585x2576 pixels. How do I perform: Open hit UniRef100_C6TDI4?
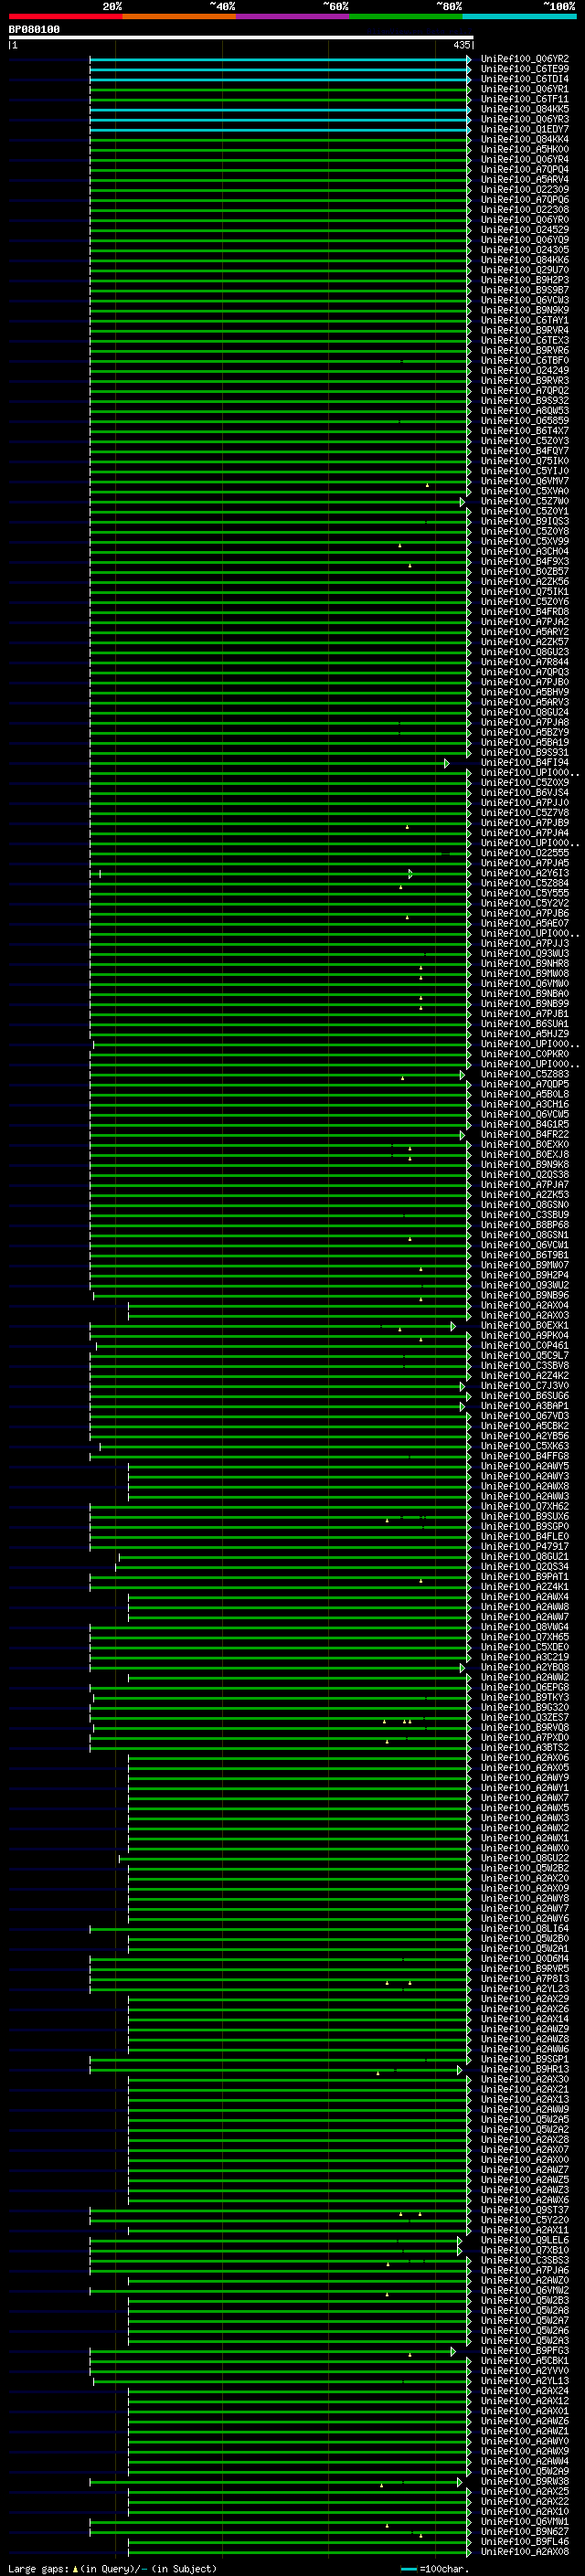tap(524, 79)
